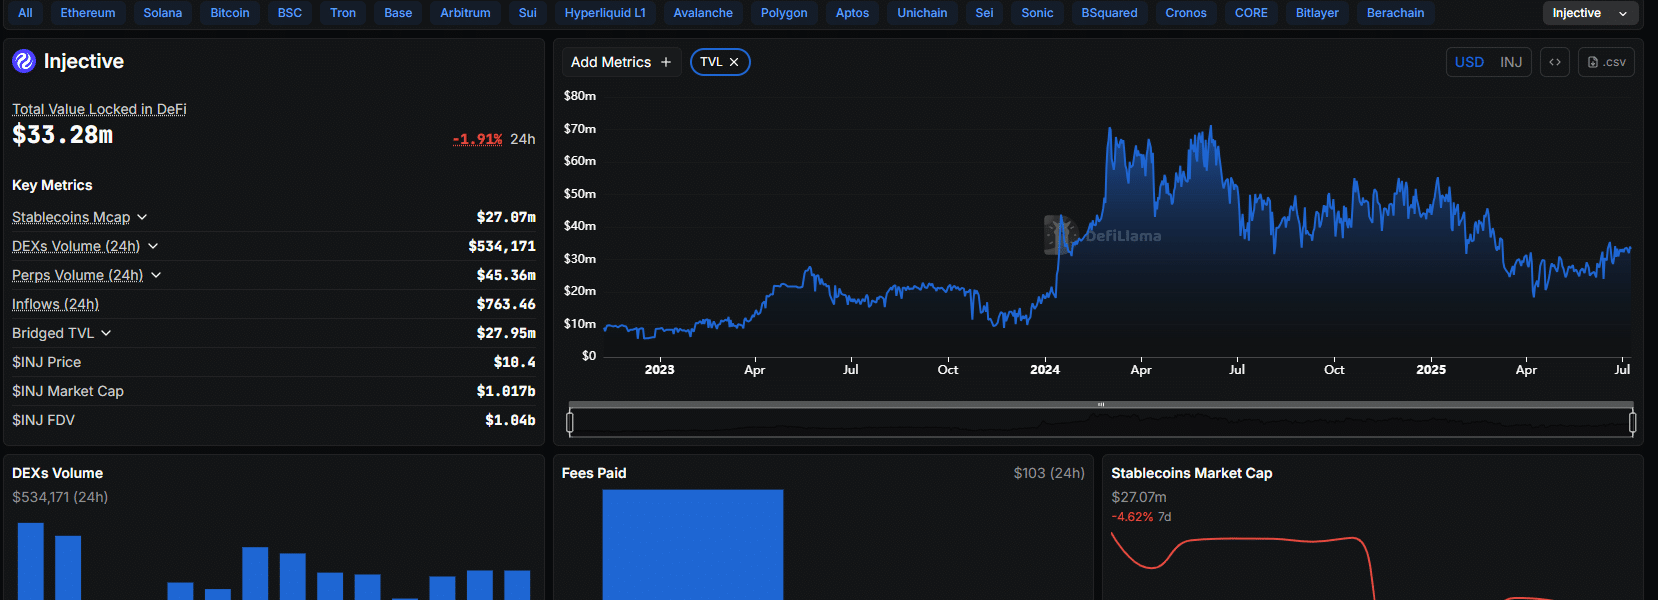Click the $763.46 inflows value
1658x600 pixels.
pyautogui.click(x=506, y=304)
